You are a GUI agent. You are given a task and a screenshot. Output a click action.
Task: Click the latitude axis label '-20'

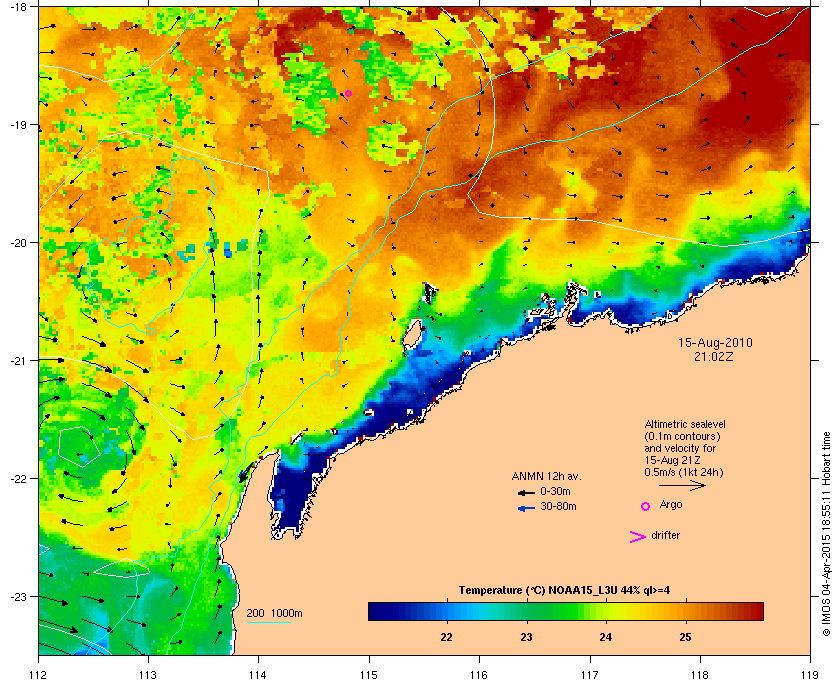coord(19,243)
